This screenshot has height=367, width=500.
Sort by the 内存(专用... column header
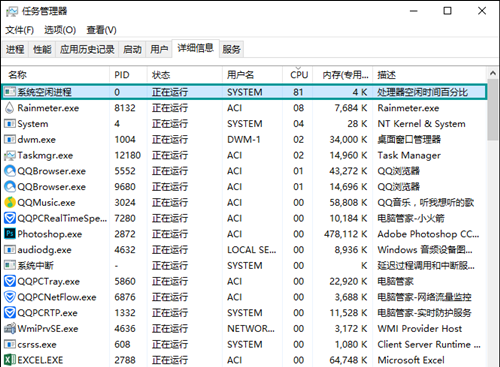343,75
